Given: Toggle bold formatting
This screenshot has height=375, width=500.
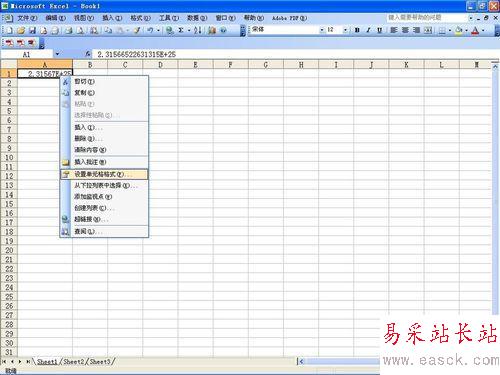Looking at the screenshot, I should [357, 30].
